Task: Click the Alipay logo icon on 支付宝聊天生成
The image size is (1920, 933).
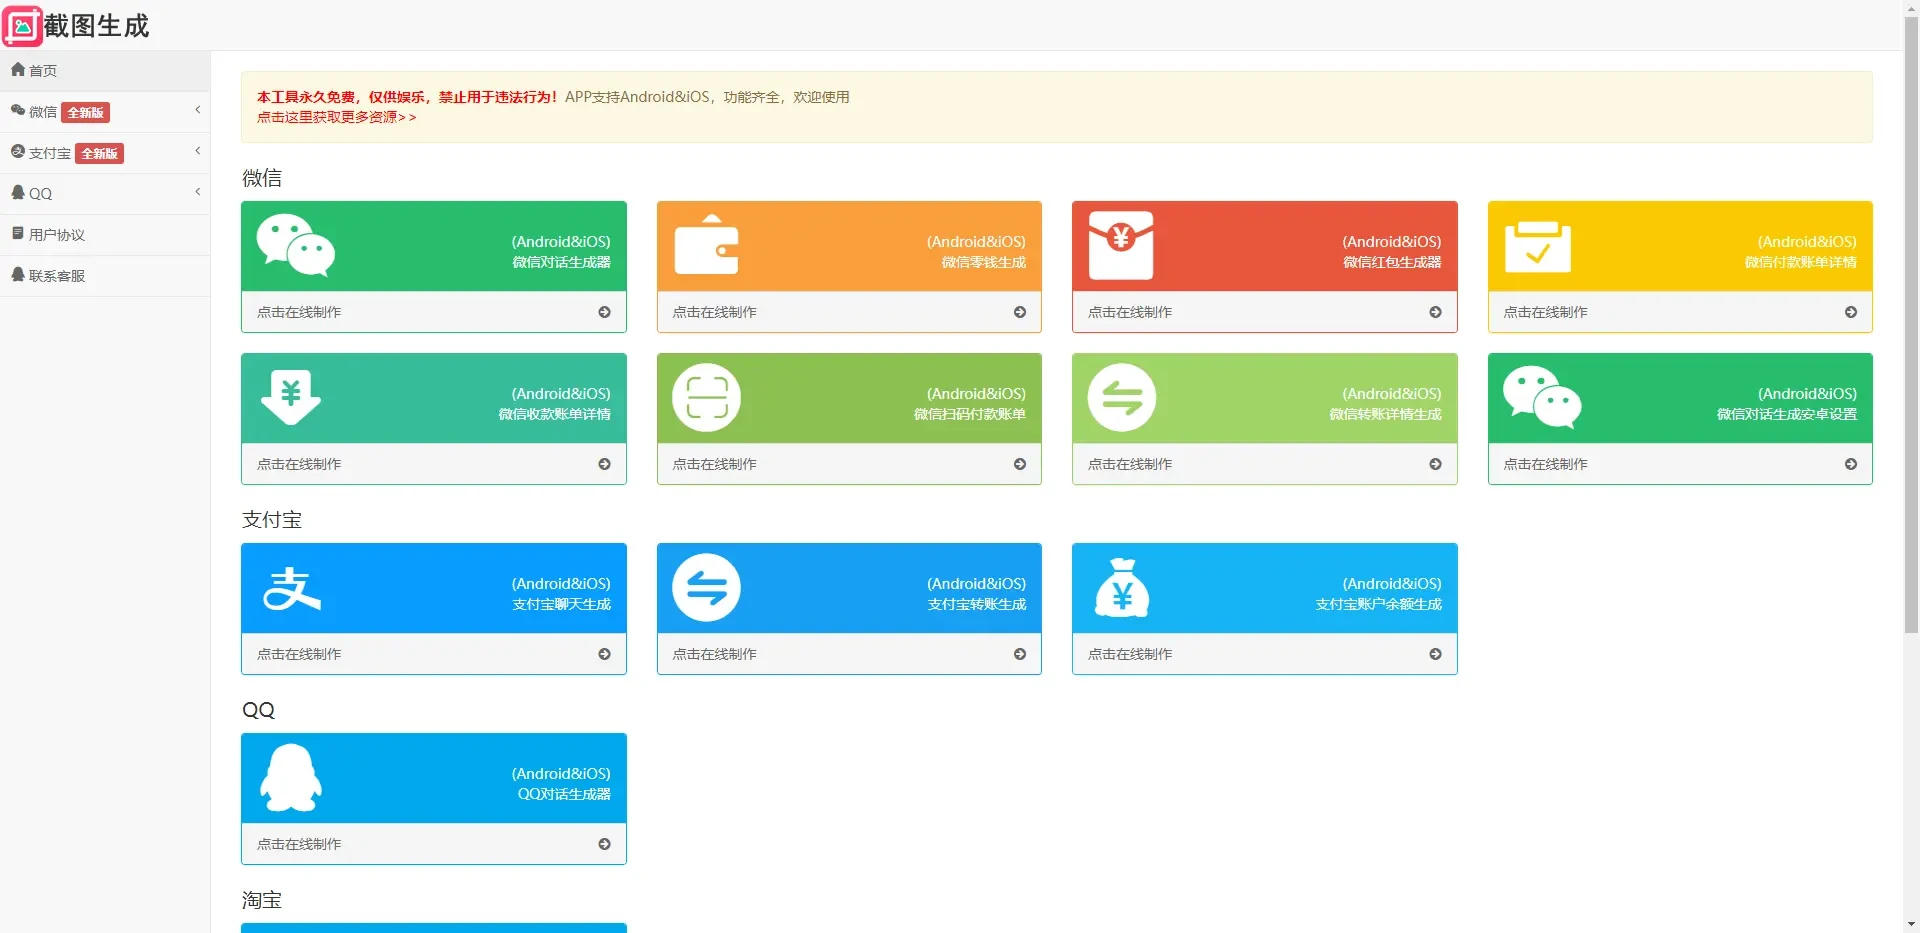Action: [291, 588]
